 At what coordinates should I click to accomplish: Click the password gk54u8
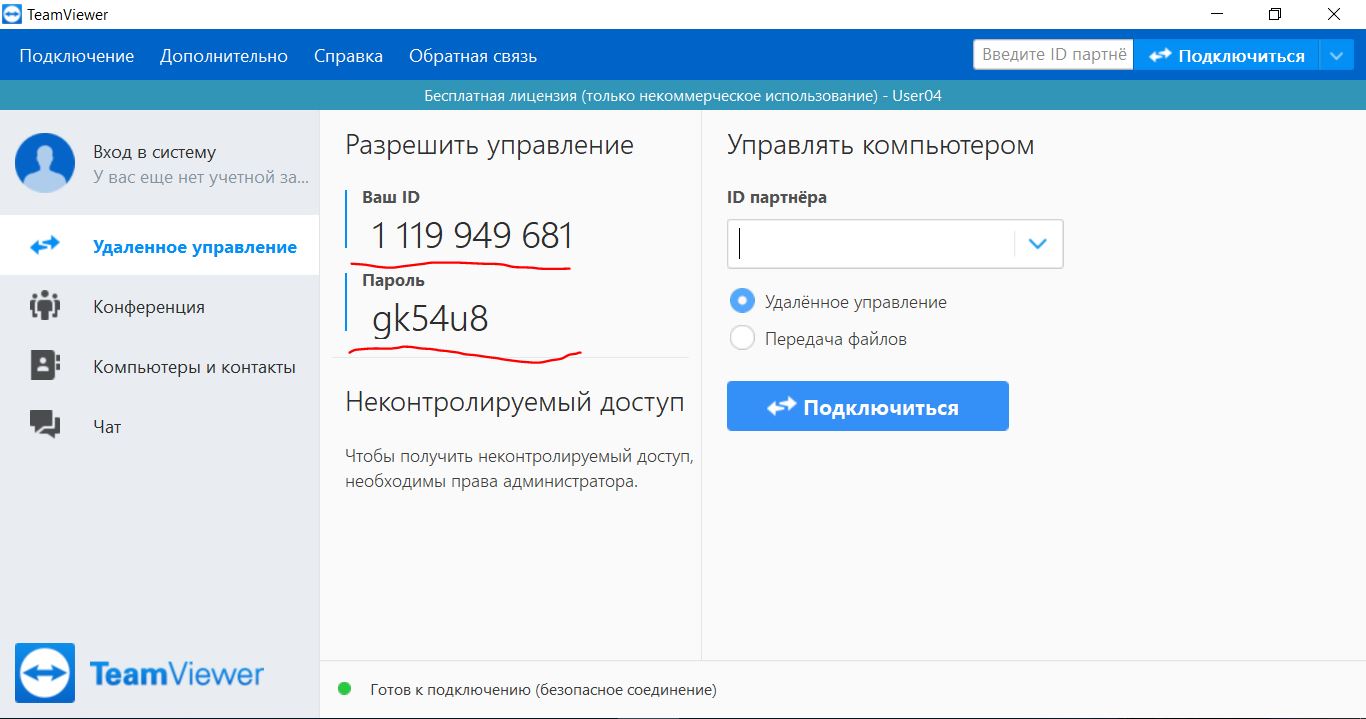click(430, 319)
